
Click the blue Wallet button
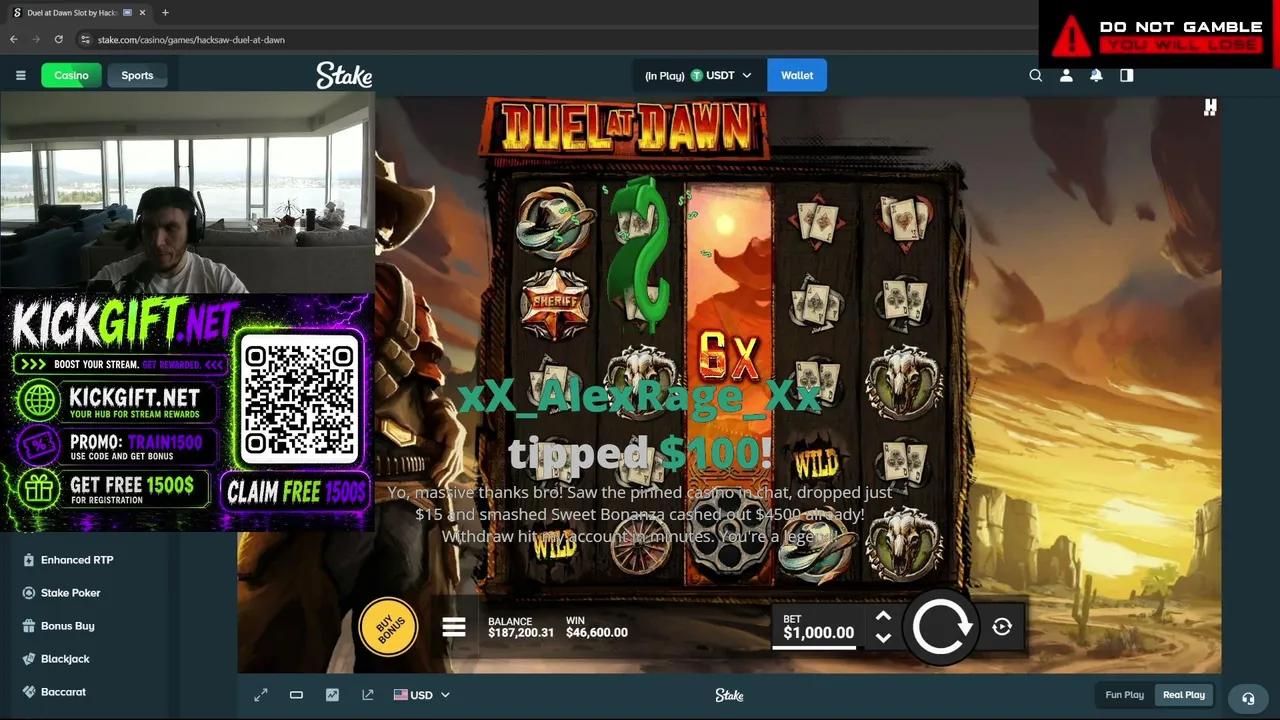click(x=797, y=75)
